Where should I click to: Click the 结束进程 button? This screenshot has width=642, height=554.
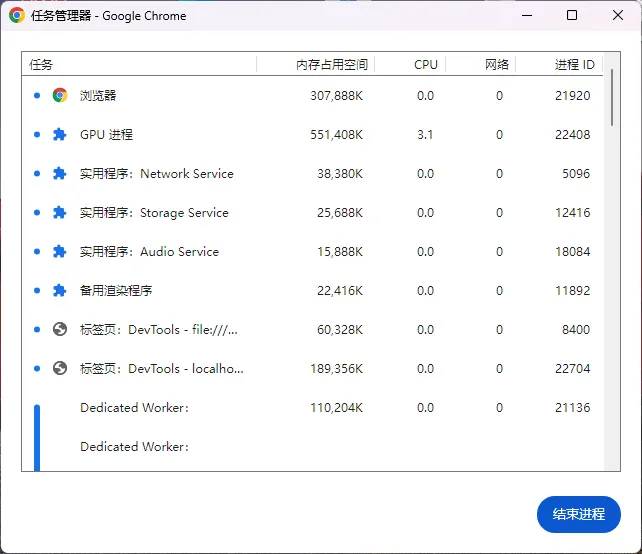coord(579,514)
